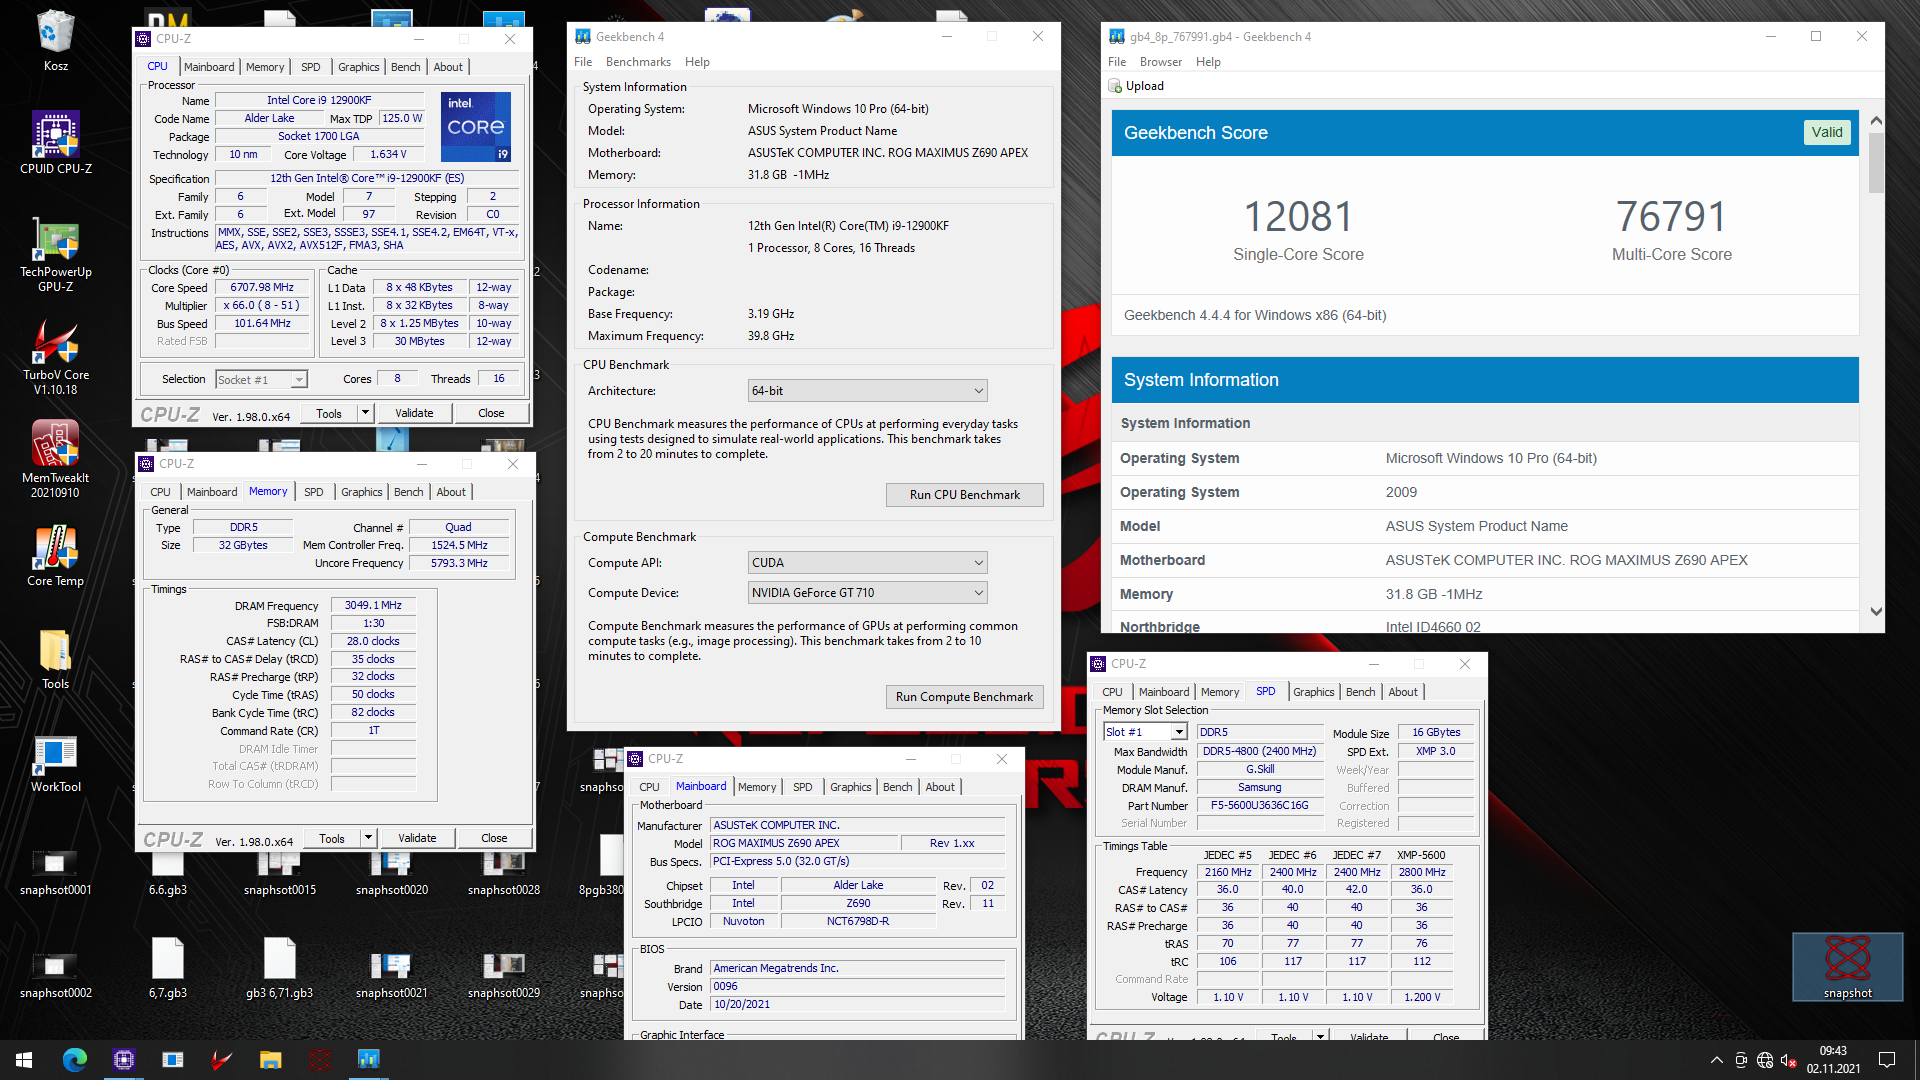Switch to Geekbench via its taskbar icon

tap(368, 1060)
